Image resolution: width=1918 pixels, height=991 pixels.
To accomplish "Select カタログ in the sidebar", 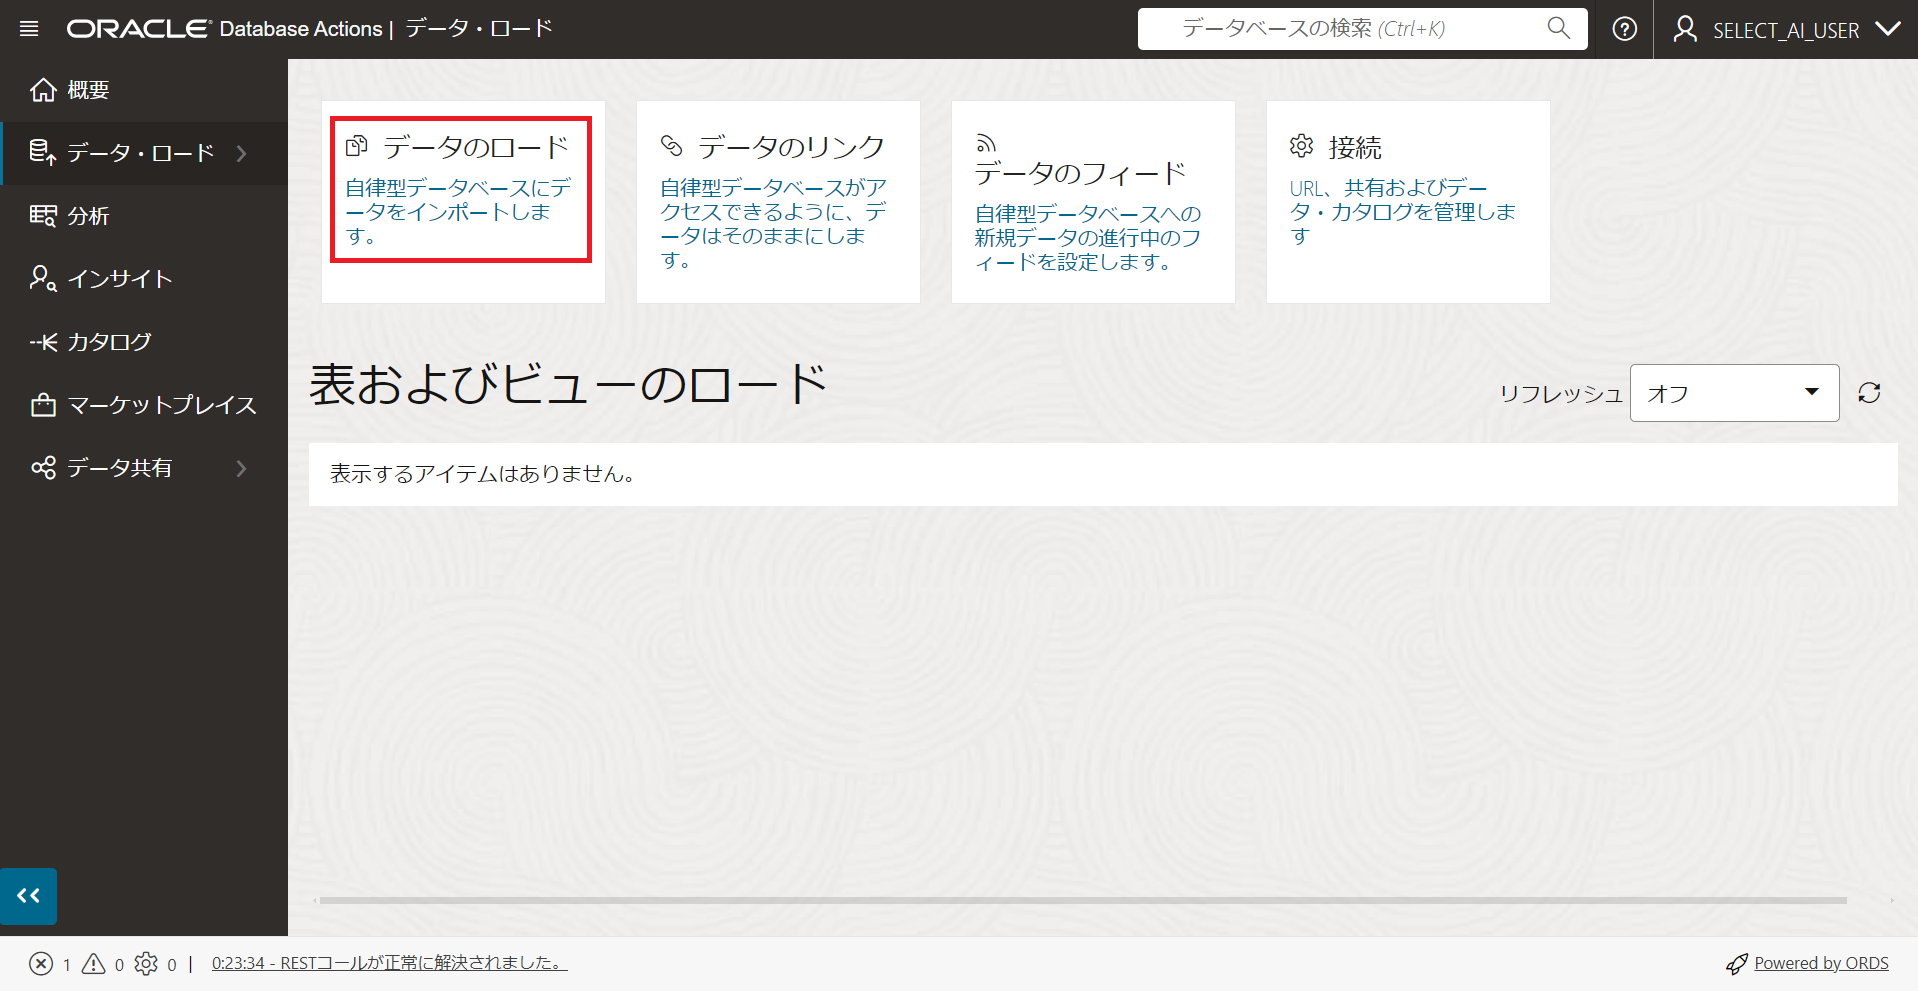I will click(109, 342).
